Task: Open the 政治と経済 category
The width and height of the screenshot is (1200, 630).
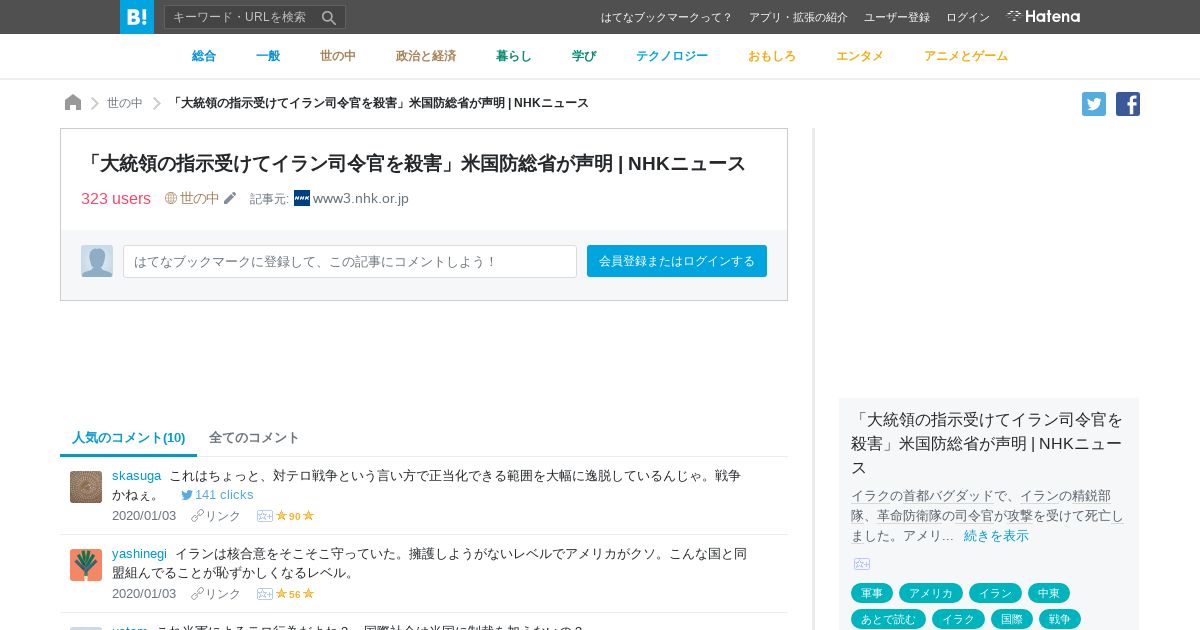Action: coord(426,56)
